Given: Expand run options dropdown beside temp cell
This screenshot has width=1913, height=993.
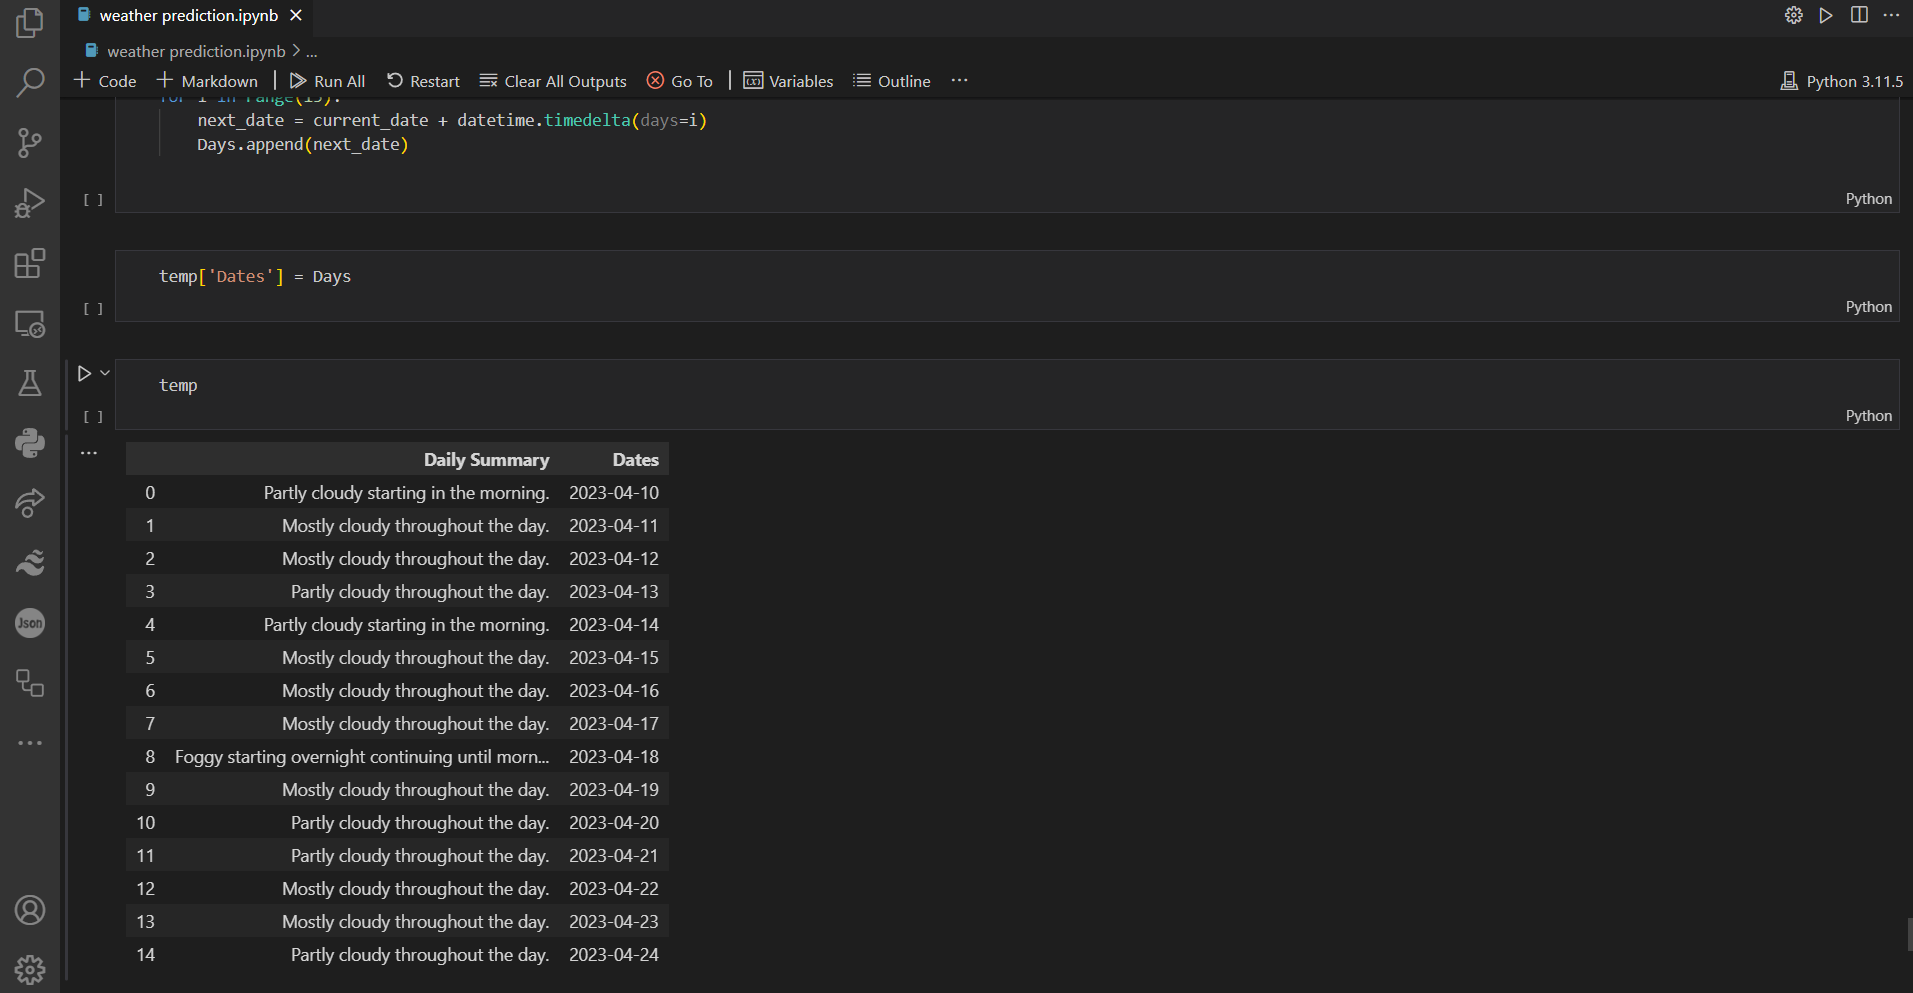Looking at the screenshot, I should point(105,373).
